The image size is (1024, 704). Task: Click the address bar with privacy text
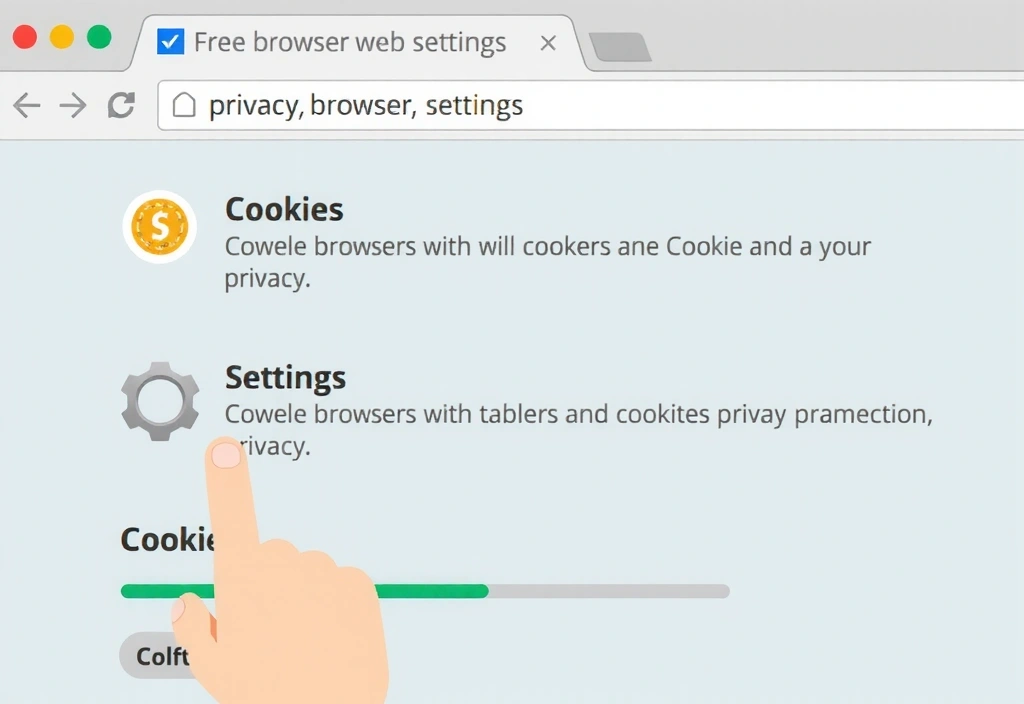(600, 105)
